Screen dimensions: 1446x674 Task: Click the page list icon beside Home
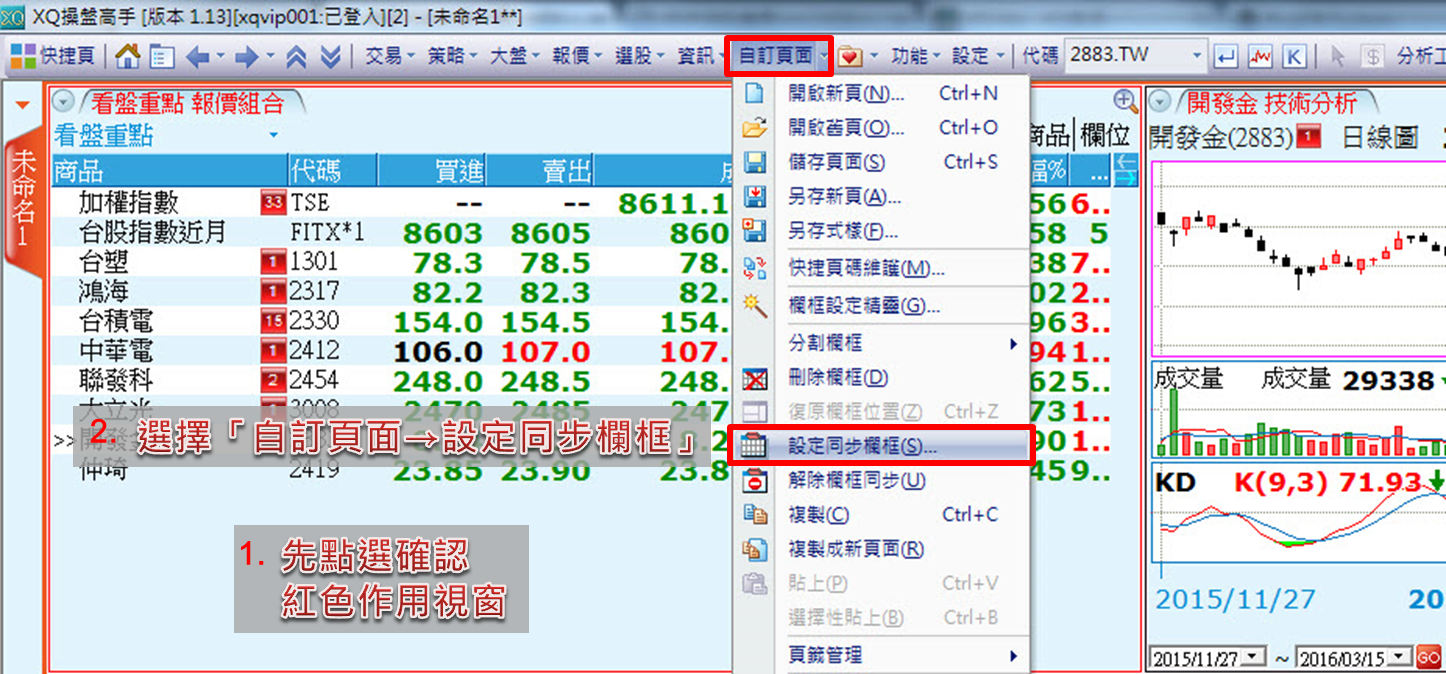pos(162,56)
